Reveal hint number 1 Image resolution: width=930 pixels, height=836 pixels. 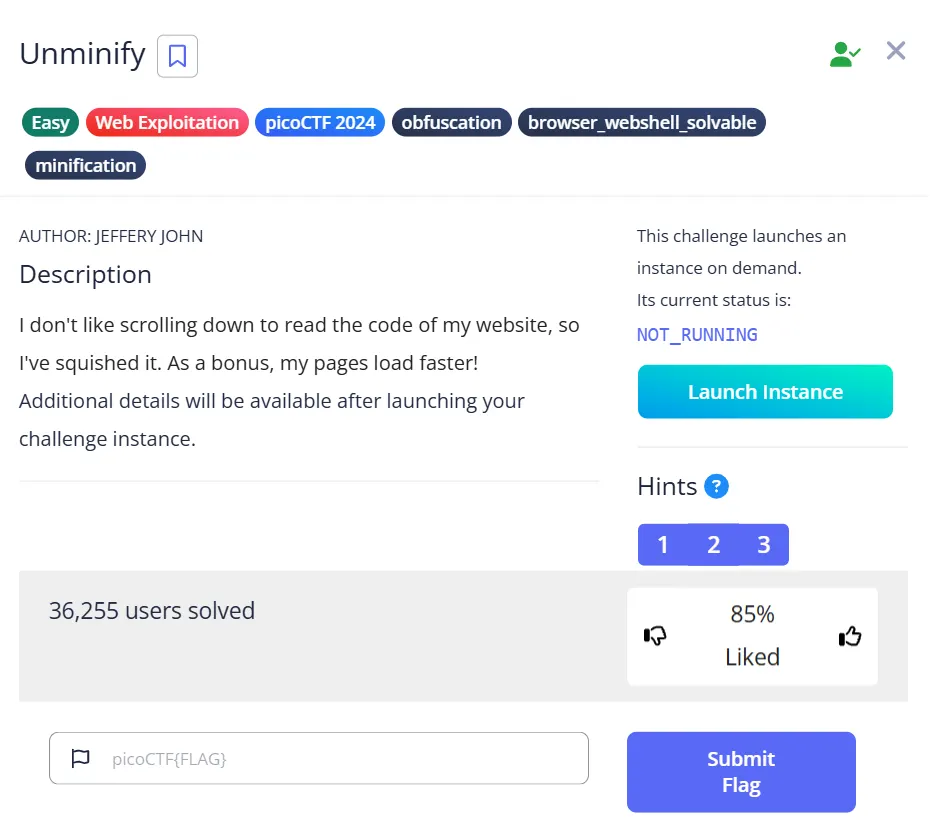[662, 544]
